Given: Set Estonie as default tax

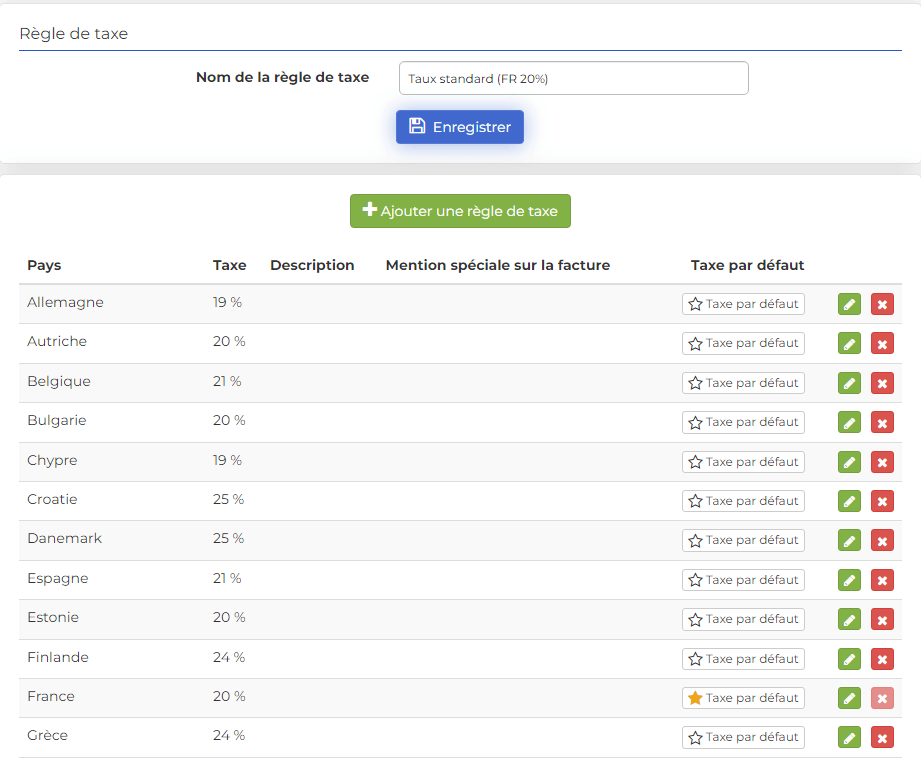Looking at the screenshot, I should 743,619.
